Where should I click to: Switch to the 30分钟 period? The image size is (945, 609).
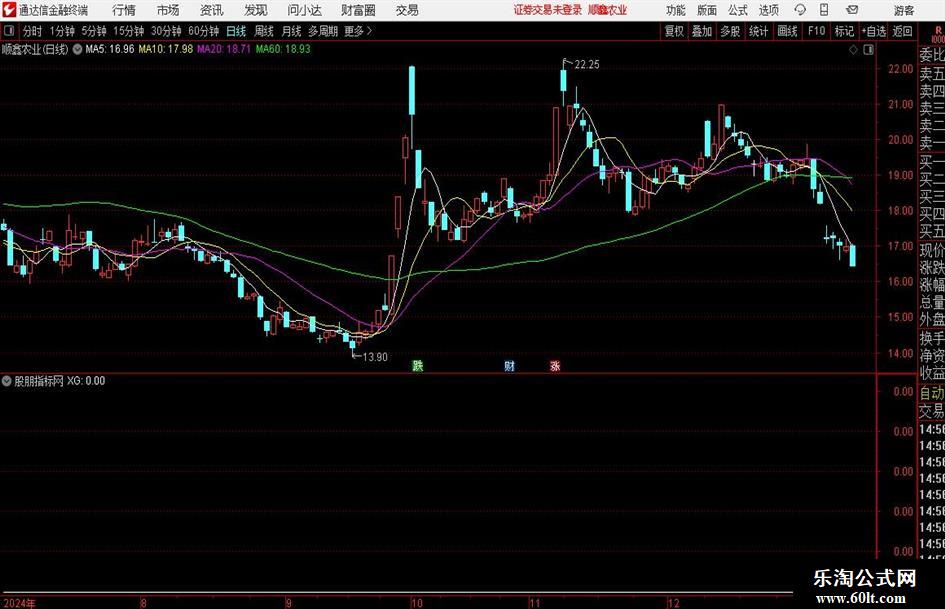(x=166, y=31)
